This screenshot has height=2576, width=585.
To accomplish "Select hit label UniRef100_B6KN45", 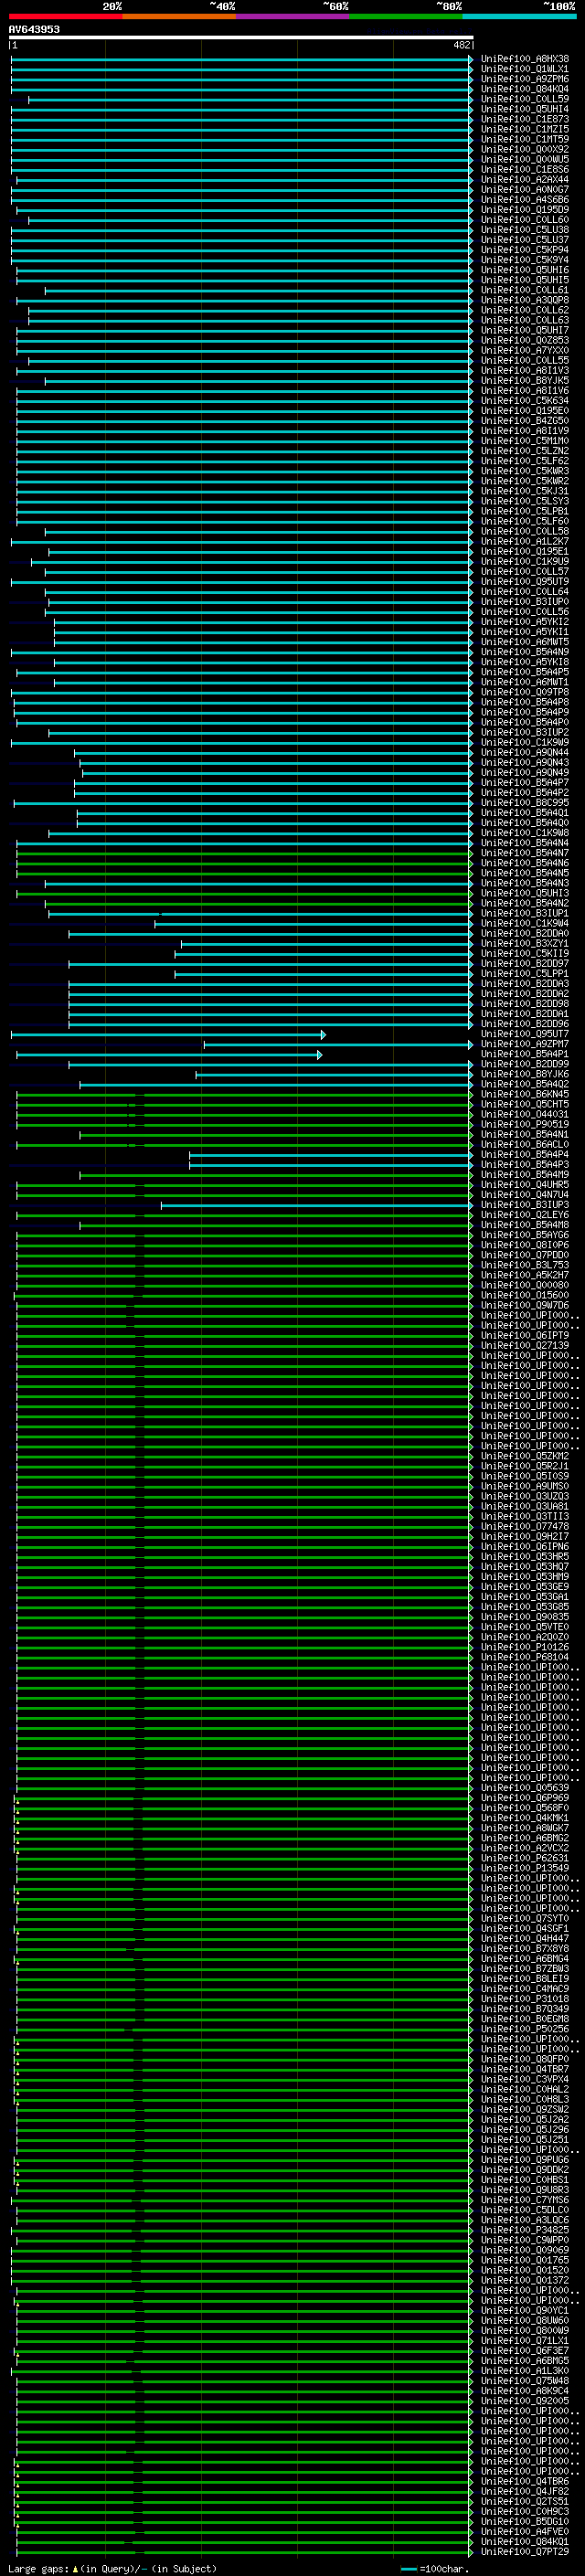I will click(525, 1094).
